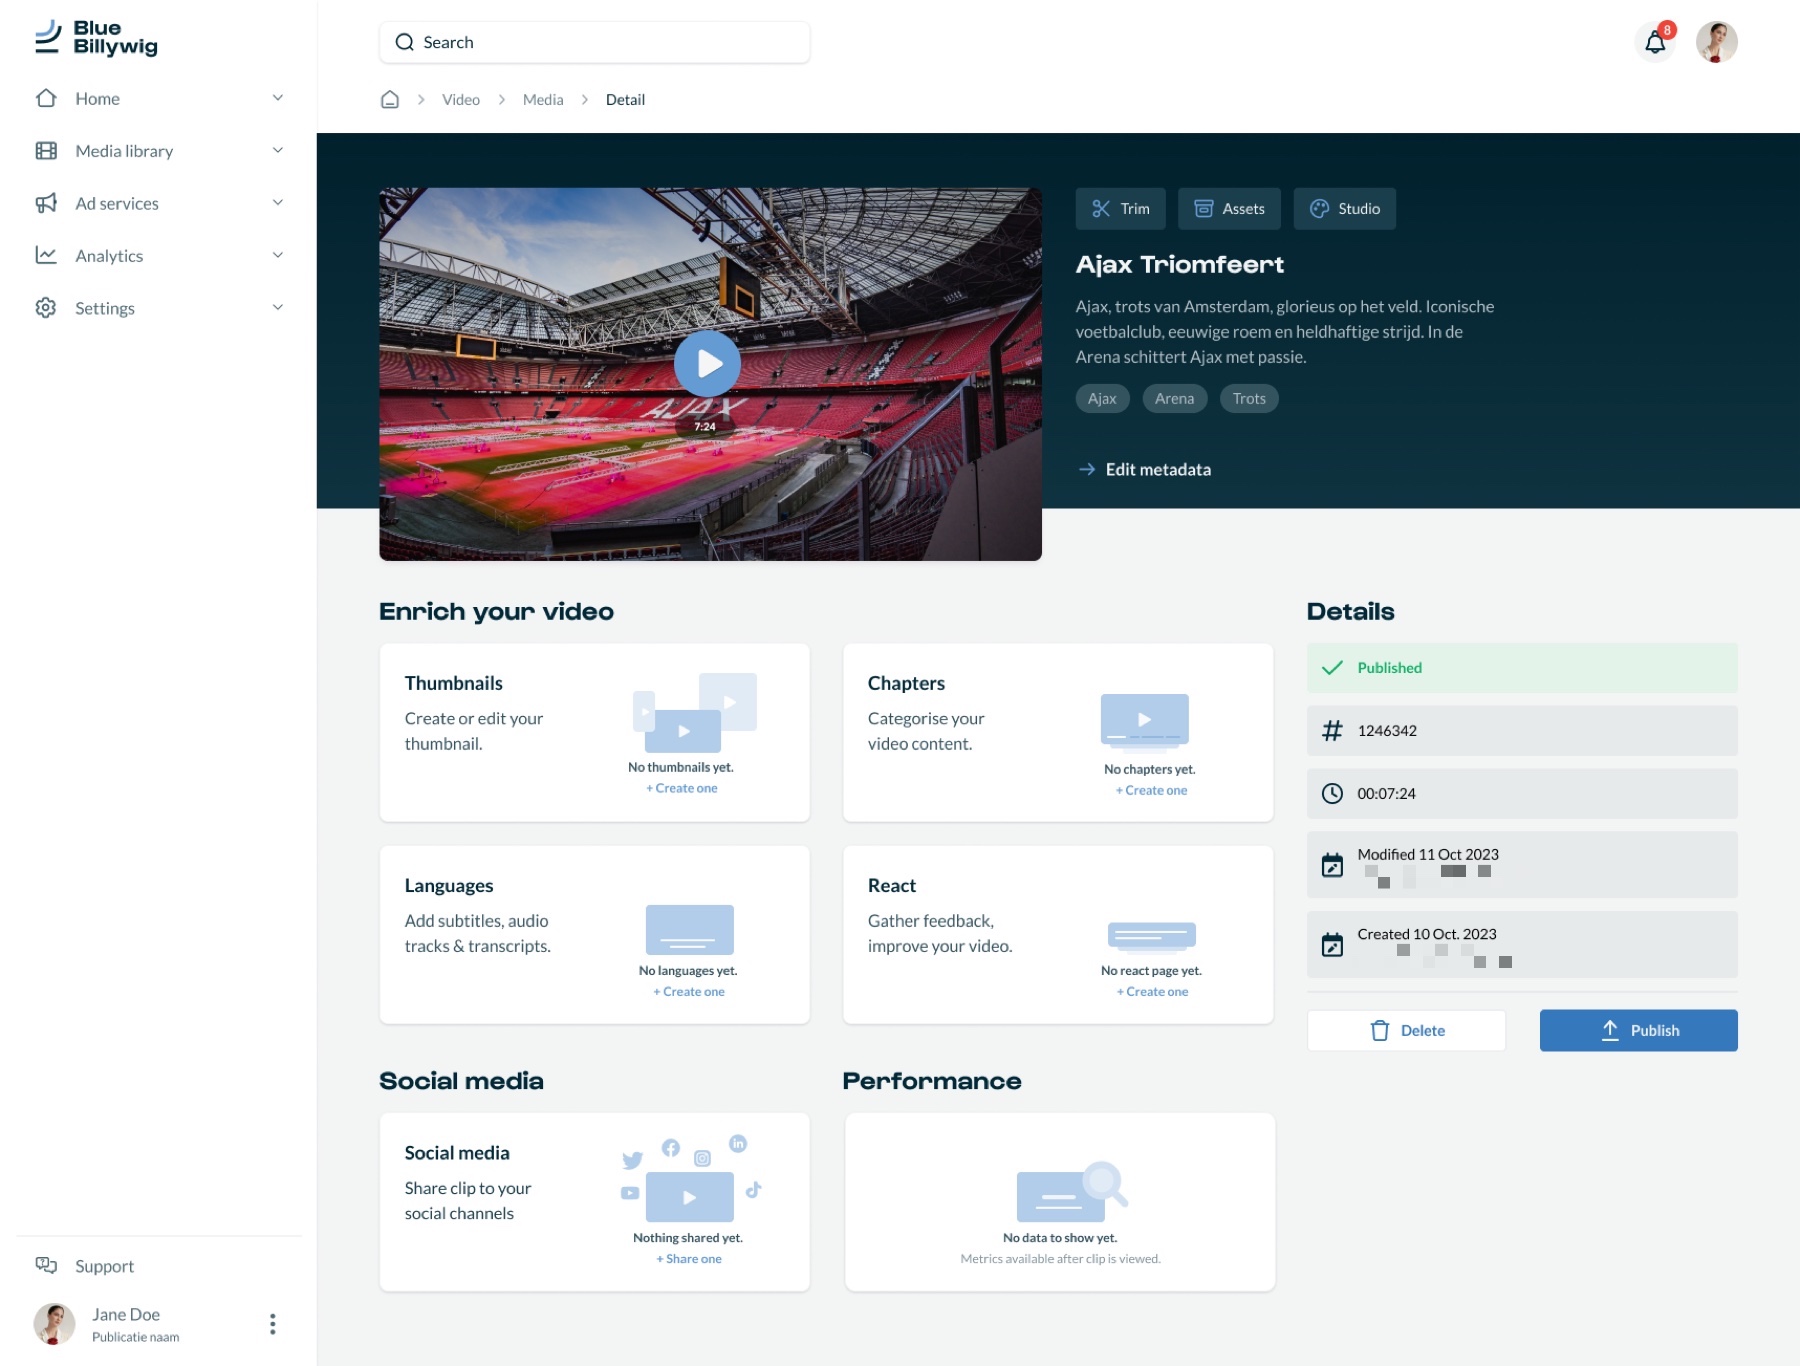This screenshot has height=1366, width=1800.
Task: Click the hash ID icon beside 1246342
Action: (x=1332, y=731)
